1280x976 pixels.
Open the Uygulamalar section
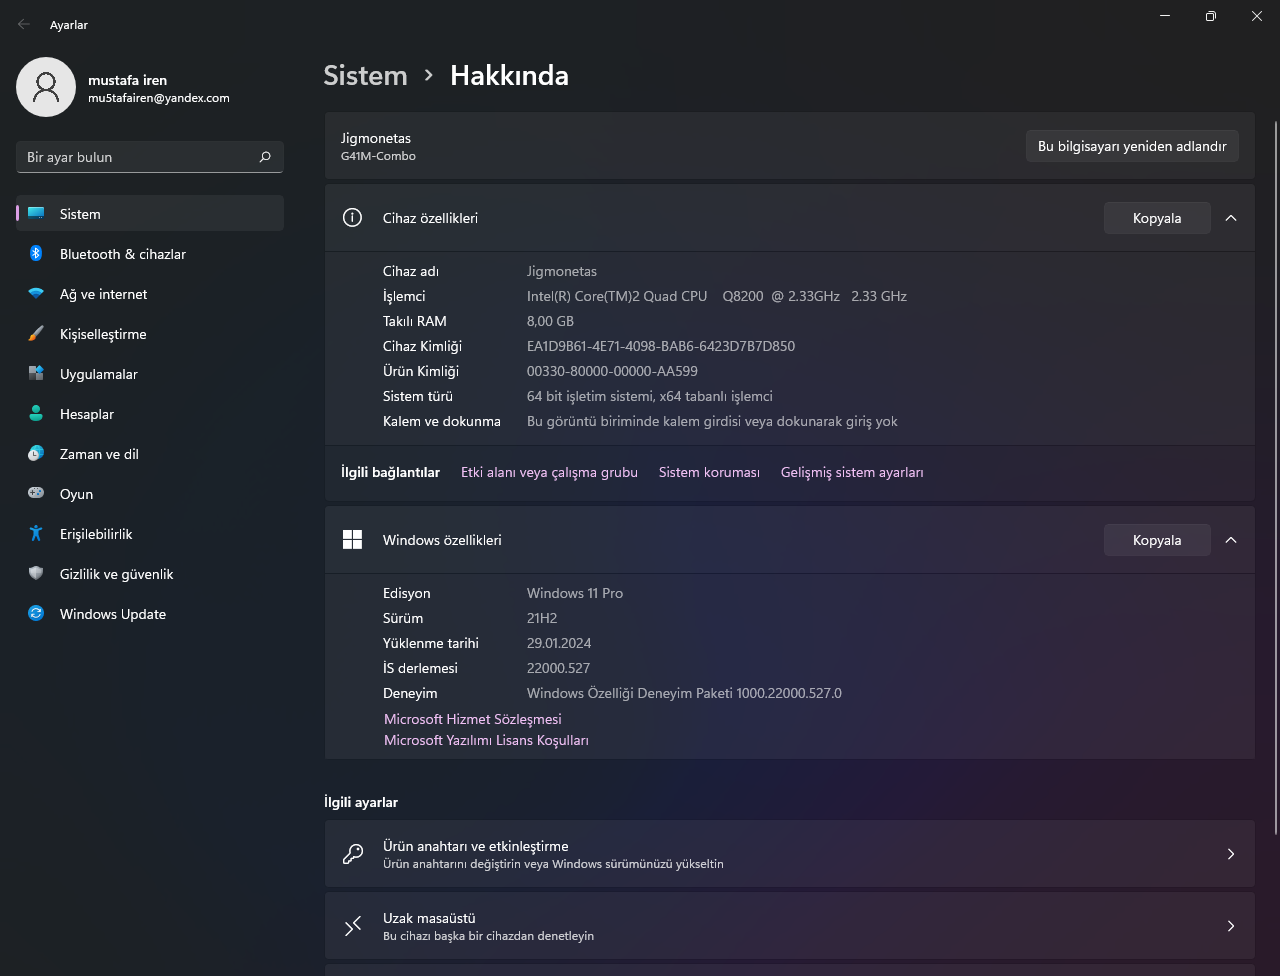(98, 374)
